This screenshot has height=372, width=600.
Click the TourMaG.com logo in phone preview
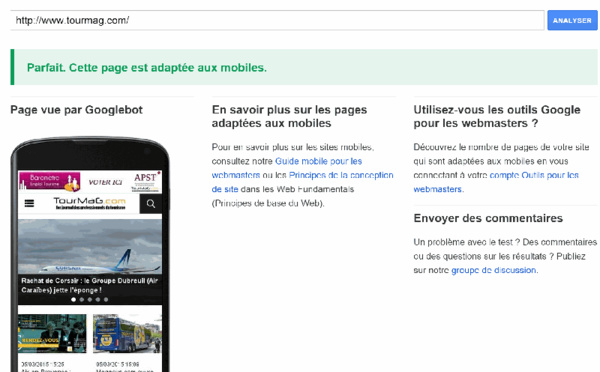(x=90, y=203)
